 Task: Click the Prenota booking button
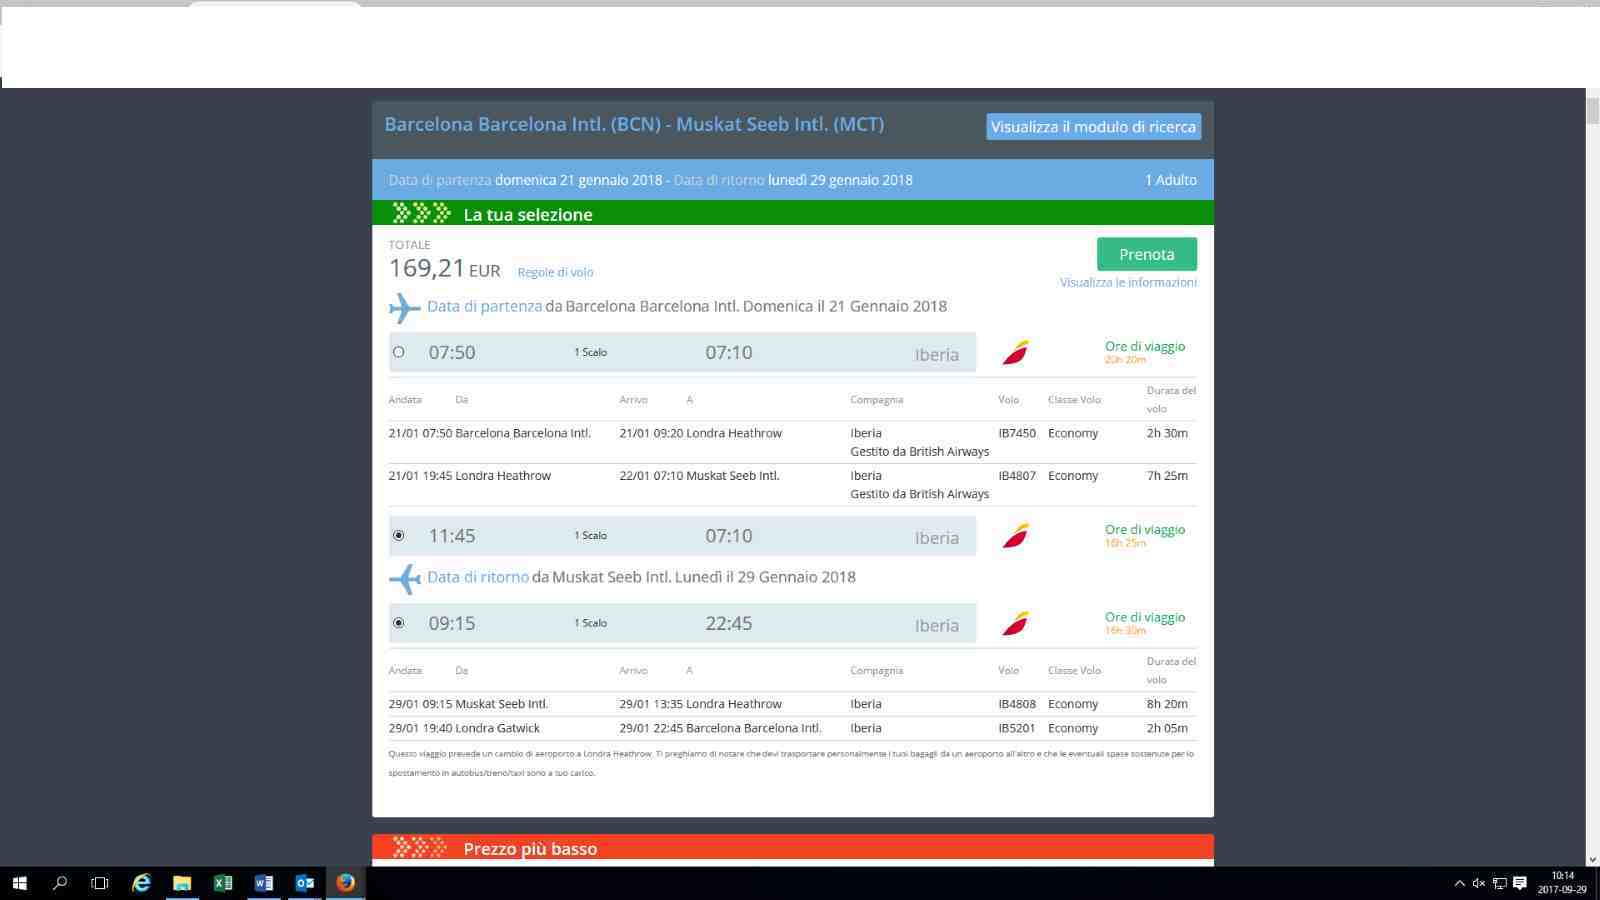pos(1146,254)
